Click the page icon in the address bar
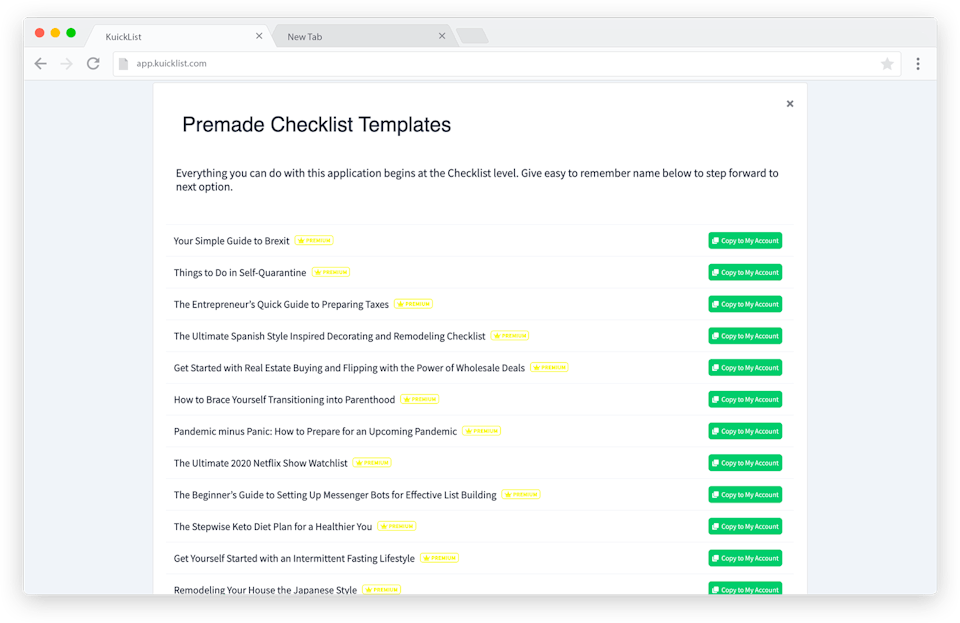The width and height of the screenshot is (960, 623). (x=124, y=63)
